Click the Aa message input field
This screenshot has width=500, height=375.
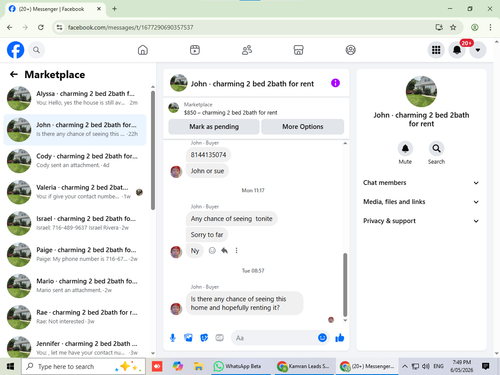[273, 338]
